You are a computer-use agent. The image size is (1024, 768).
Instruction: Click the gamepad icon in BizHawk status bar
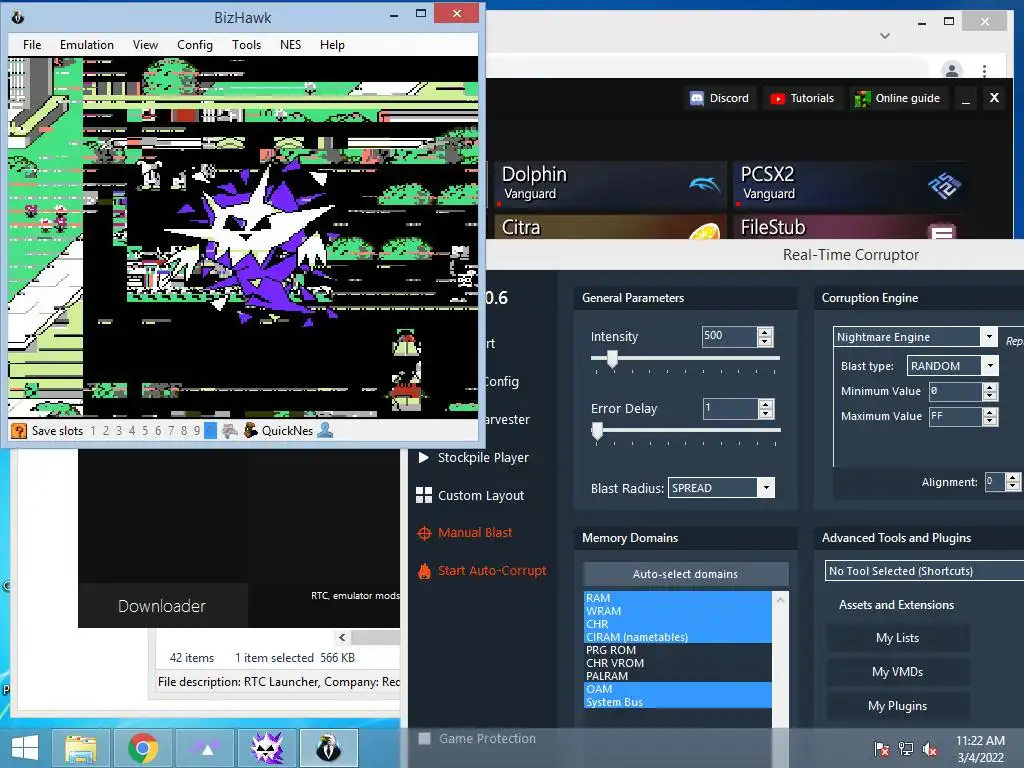point(230,431)
